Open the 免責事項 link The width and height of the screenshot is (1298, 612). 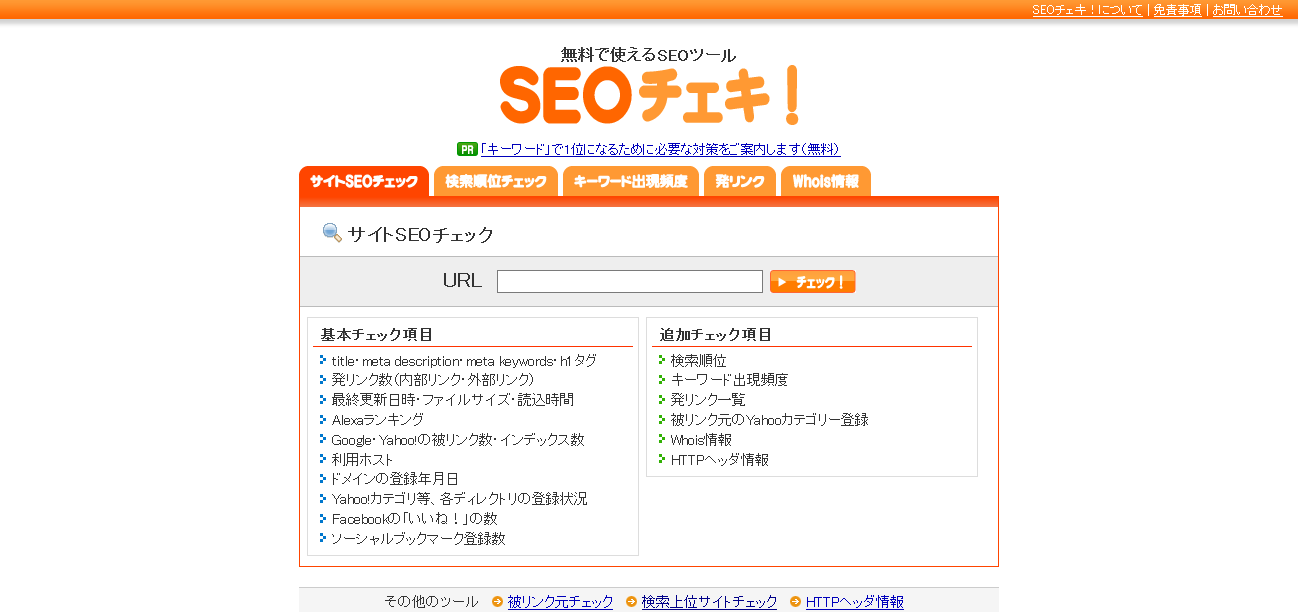[1177, 10]
